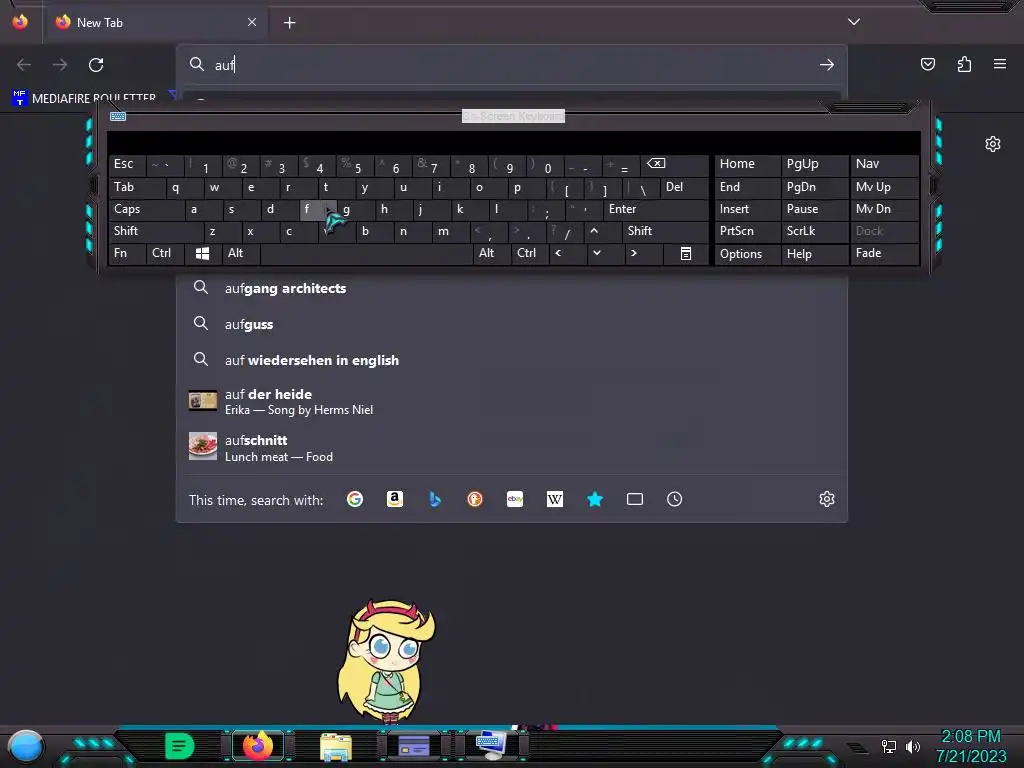
Task: Open green chat app on taskbar
Action: (x=180, y=746)
